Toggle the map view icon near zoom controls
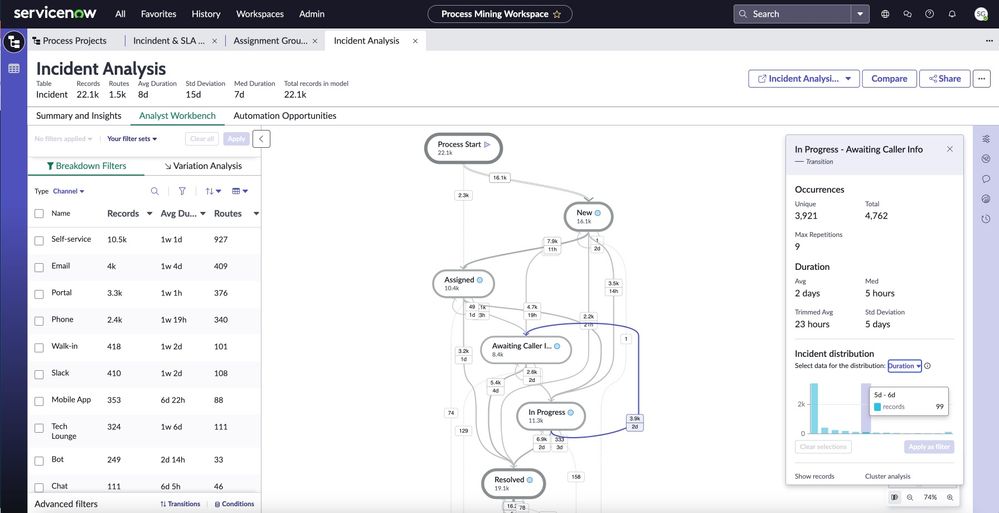Image resolution: width=999 pixels, height=513 pixels. [x=895, y=497]
